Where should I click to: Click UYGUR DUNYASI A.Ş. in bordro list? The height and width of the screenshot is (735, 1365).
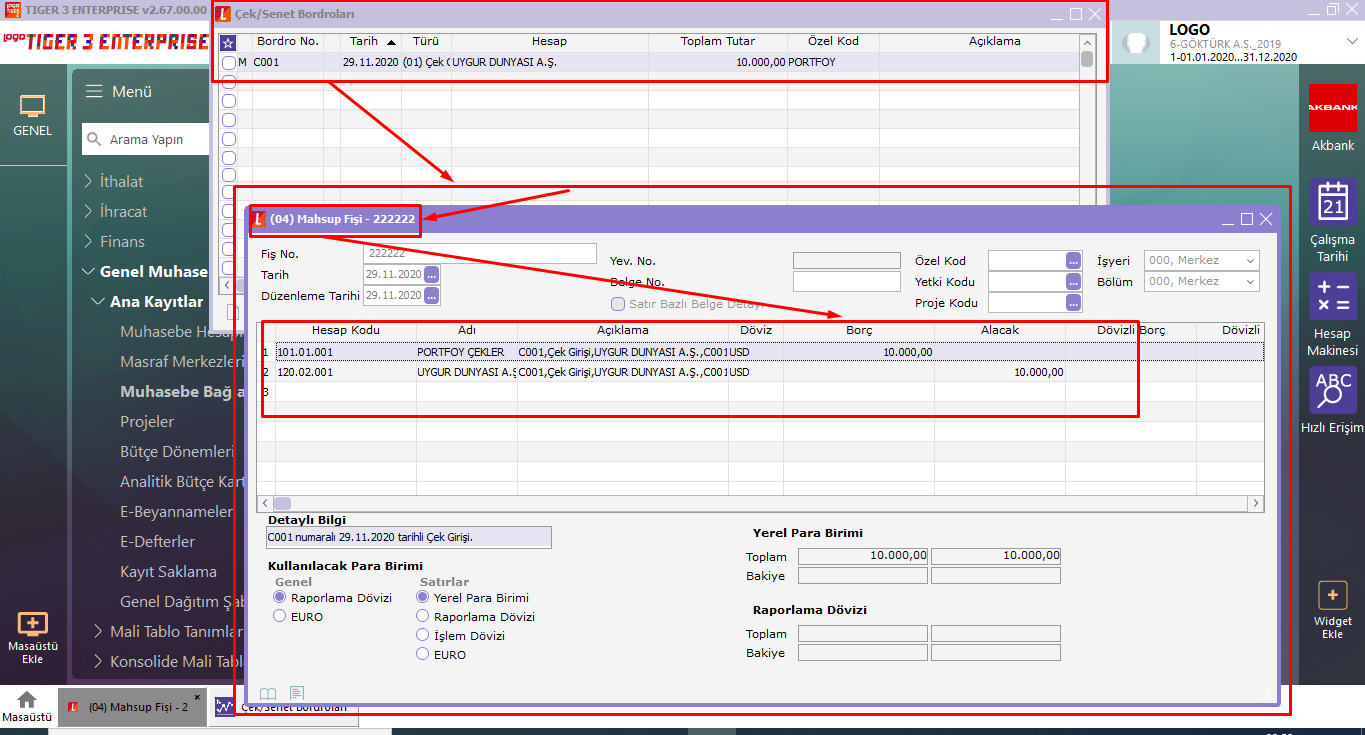click(x=504, y=62)
